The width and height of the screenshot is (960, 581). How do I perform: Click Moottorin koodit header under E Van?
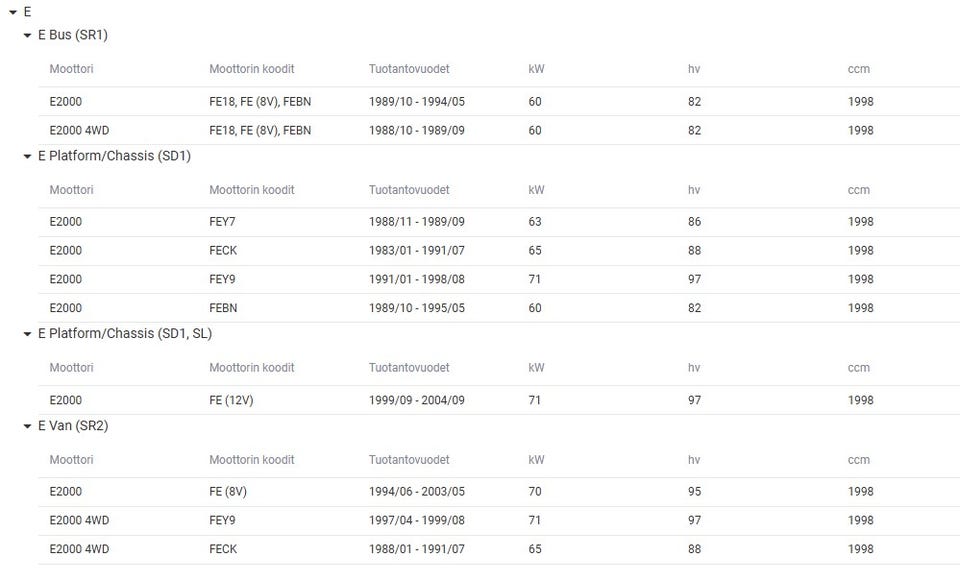click(x=251, y=460)
